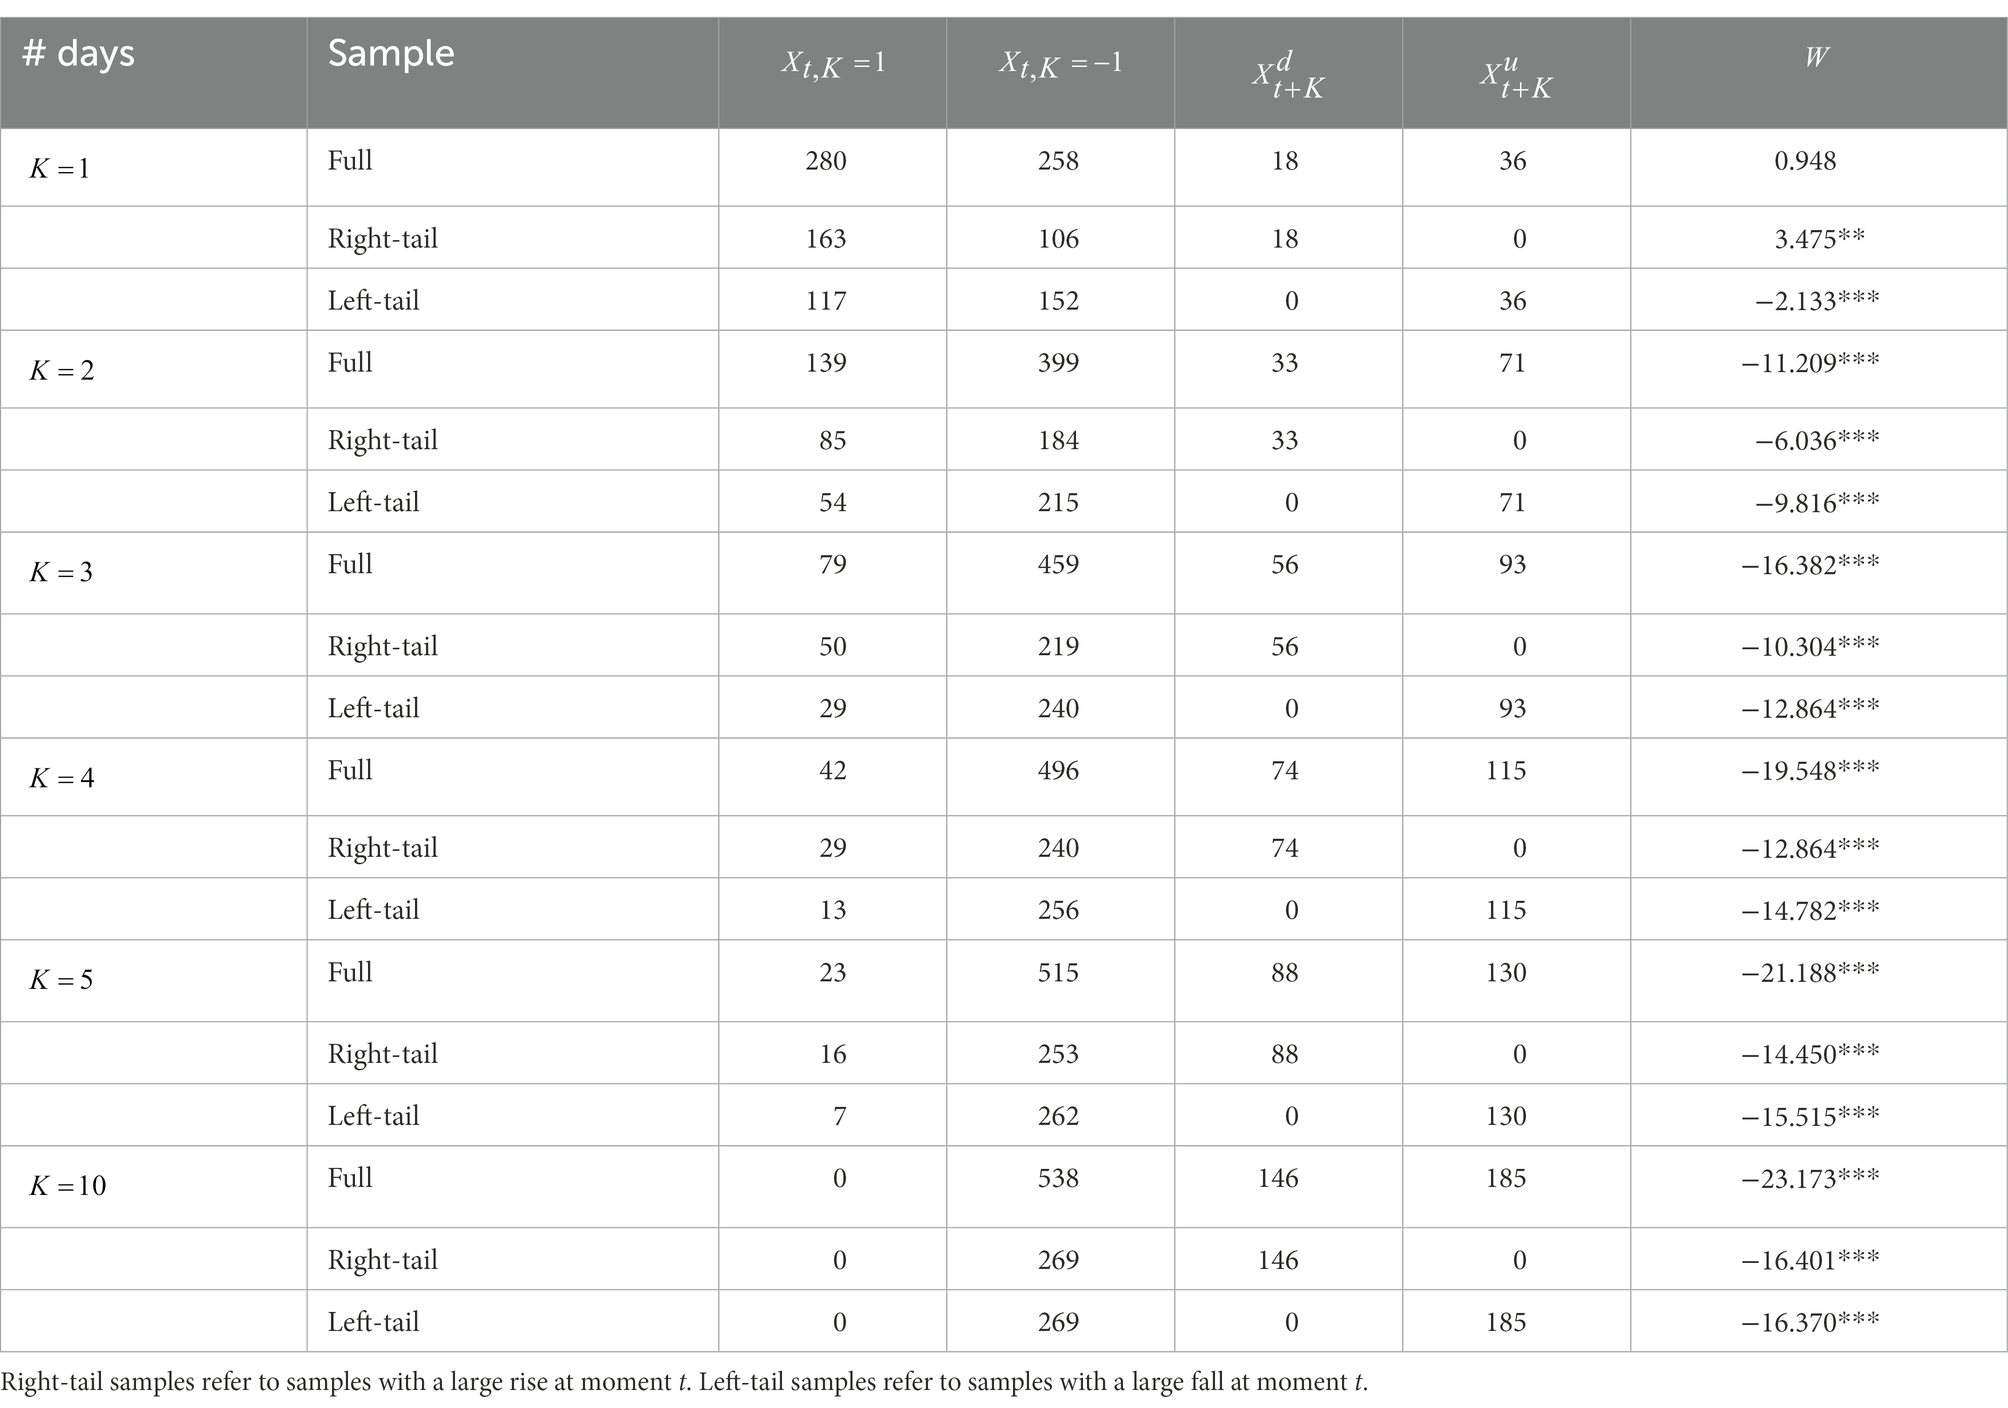The height and width of the screenshot is (1408, 2008).
Task: Click the 515 value cell
Action: pyautogui.click(x=1058, y=973)
